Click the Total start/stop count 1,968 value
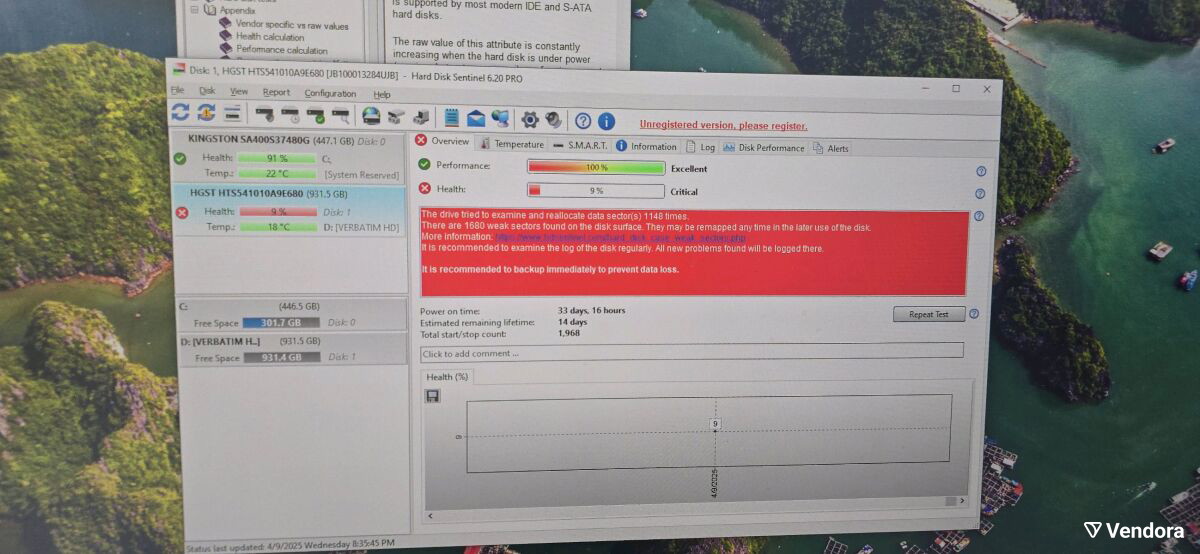Viewport: 1200px width, 554px height. 568,333
